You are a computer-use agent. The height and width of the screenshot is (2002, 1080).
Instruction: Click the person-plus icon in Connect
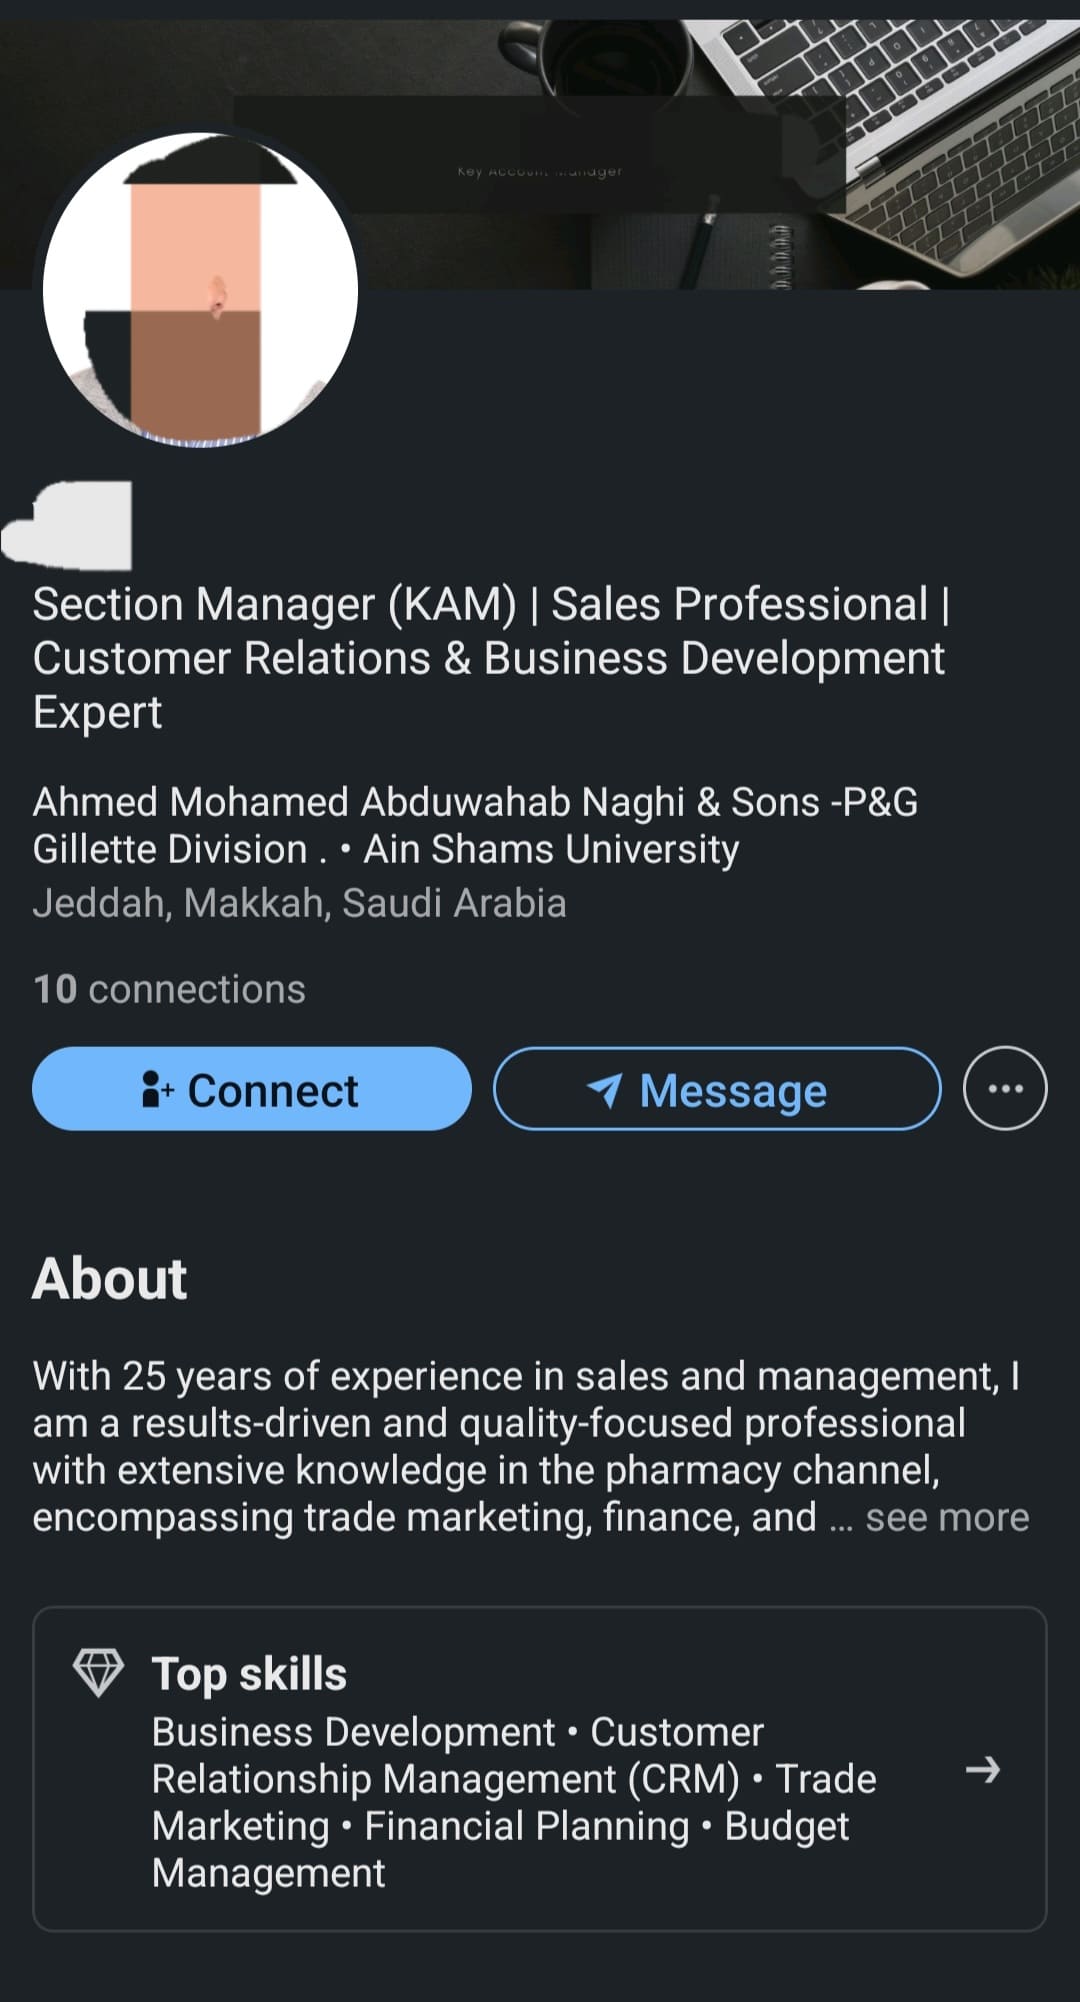point(157,1089)
